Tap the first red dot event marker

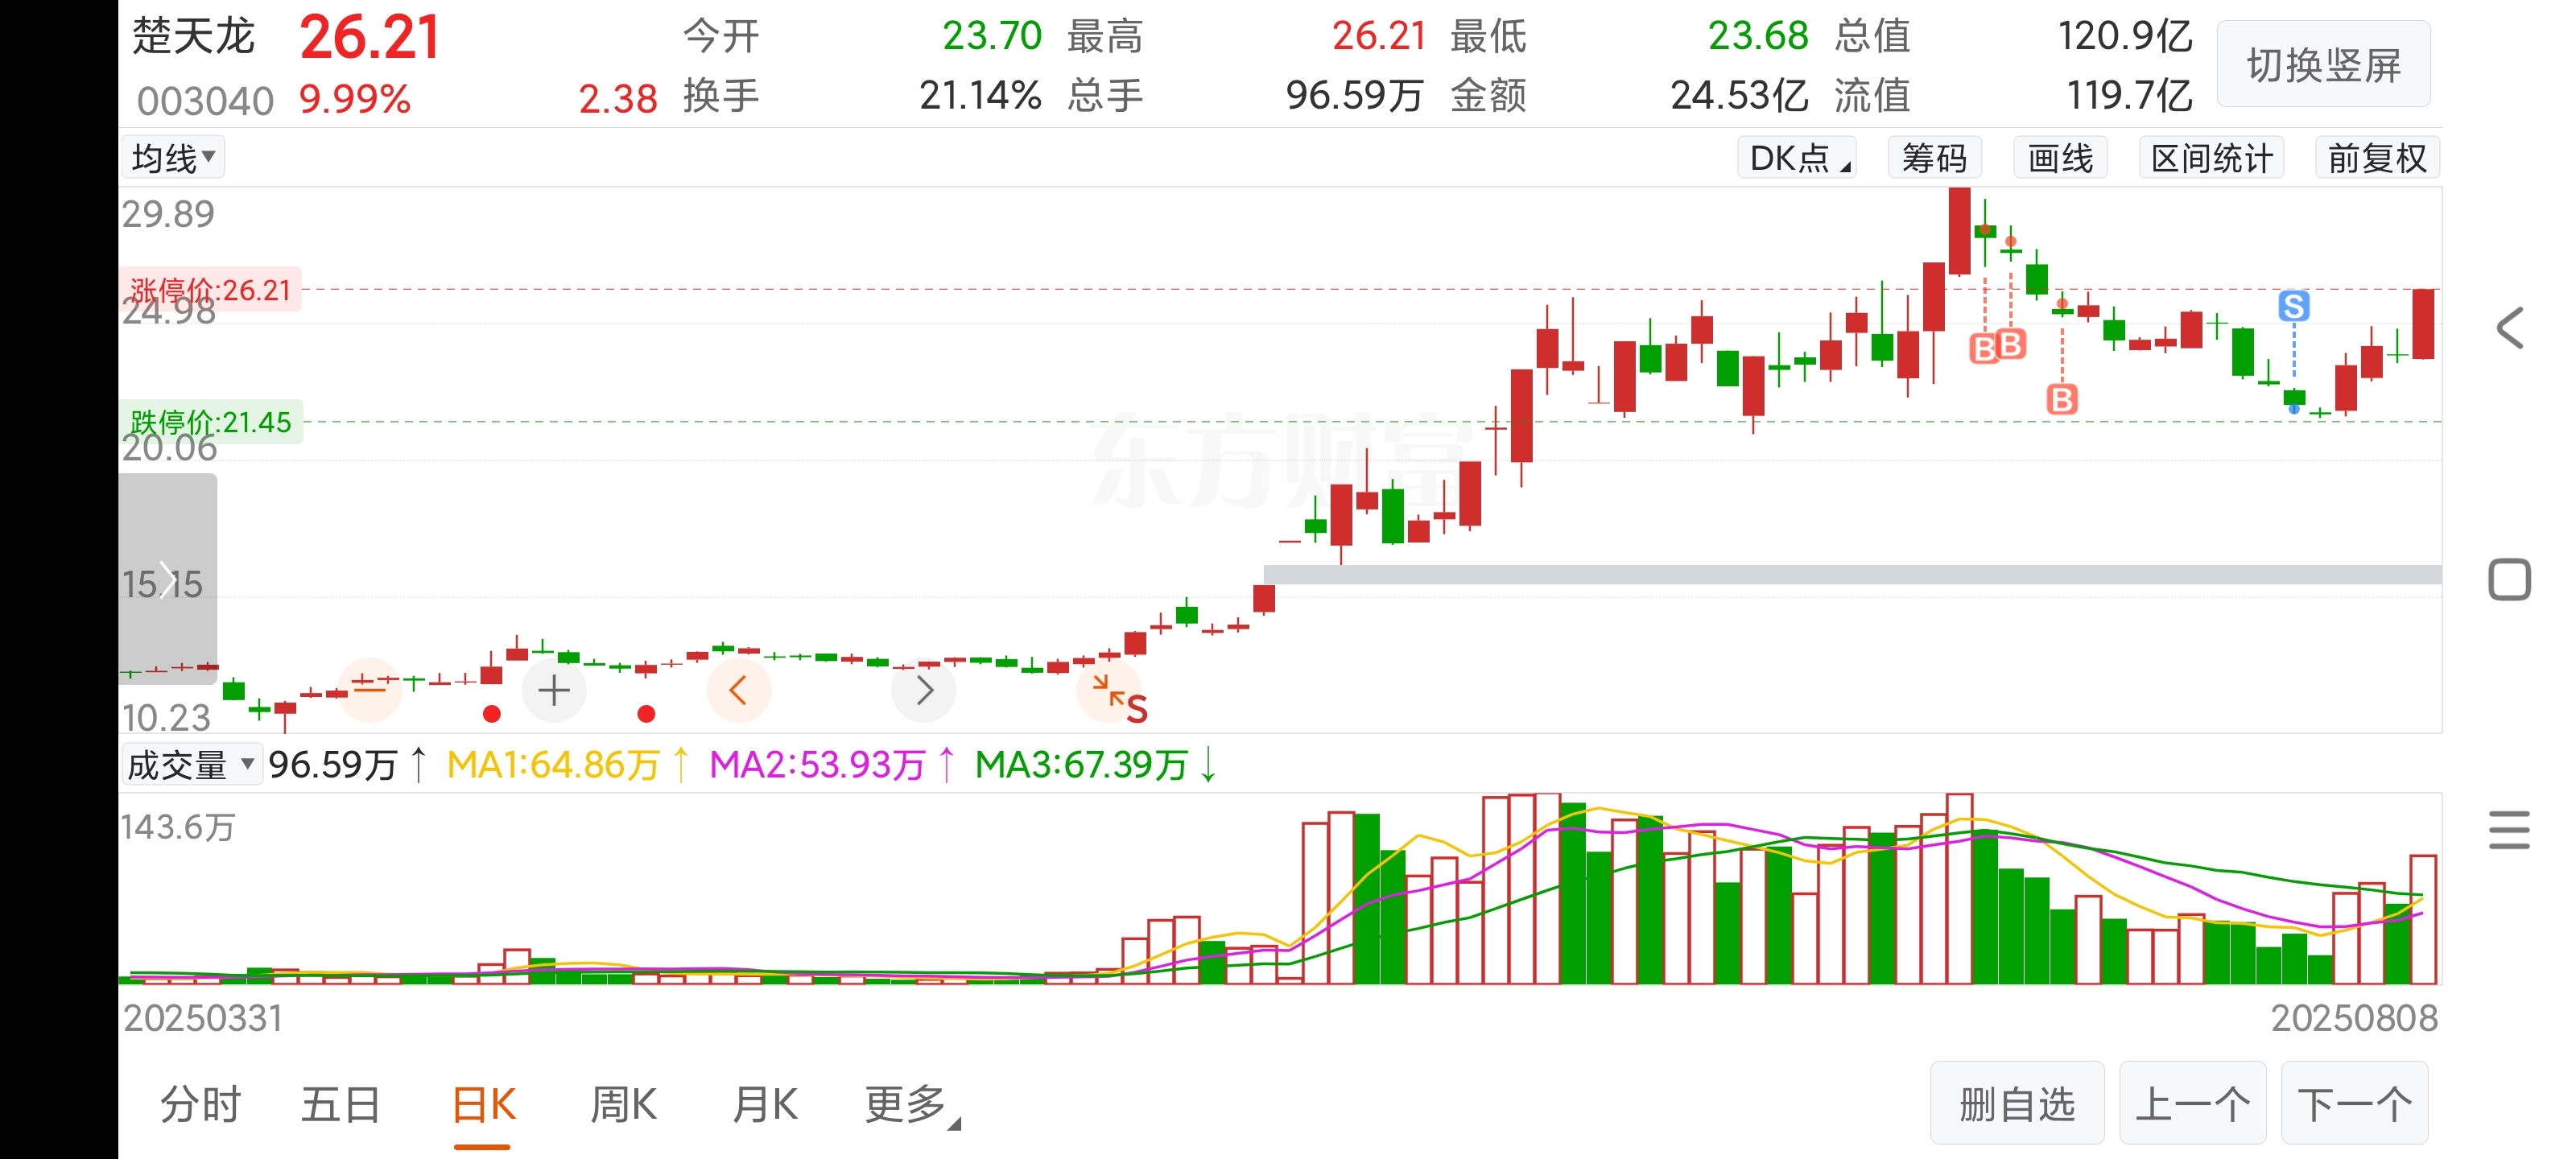coord(491,714)
